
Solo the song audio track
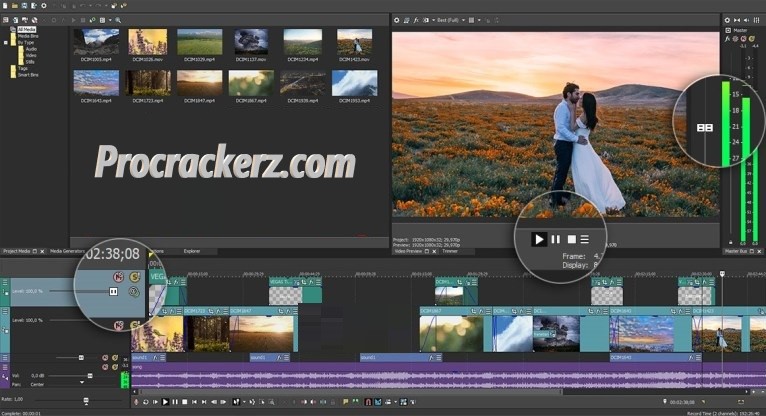pyautogui.click(x=115, y=367)
